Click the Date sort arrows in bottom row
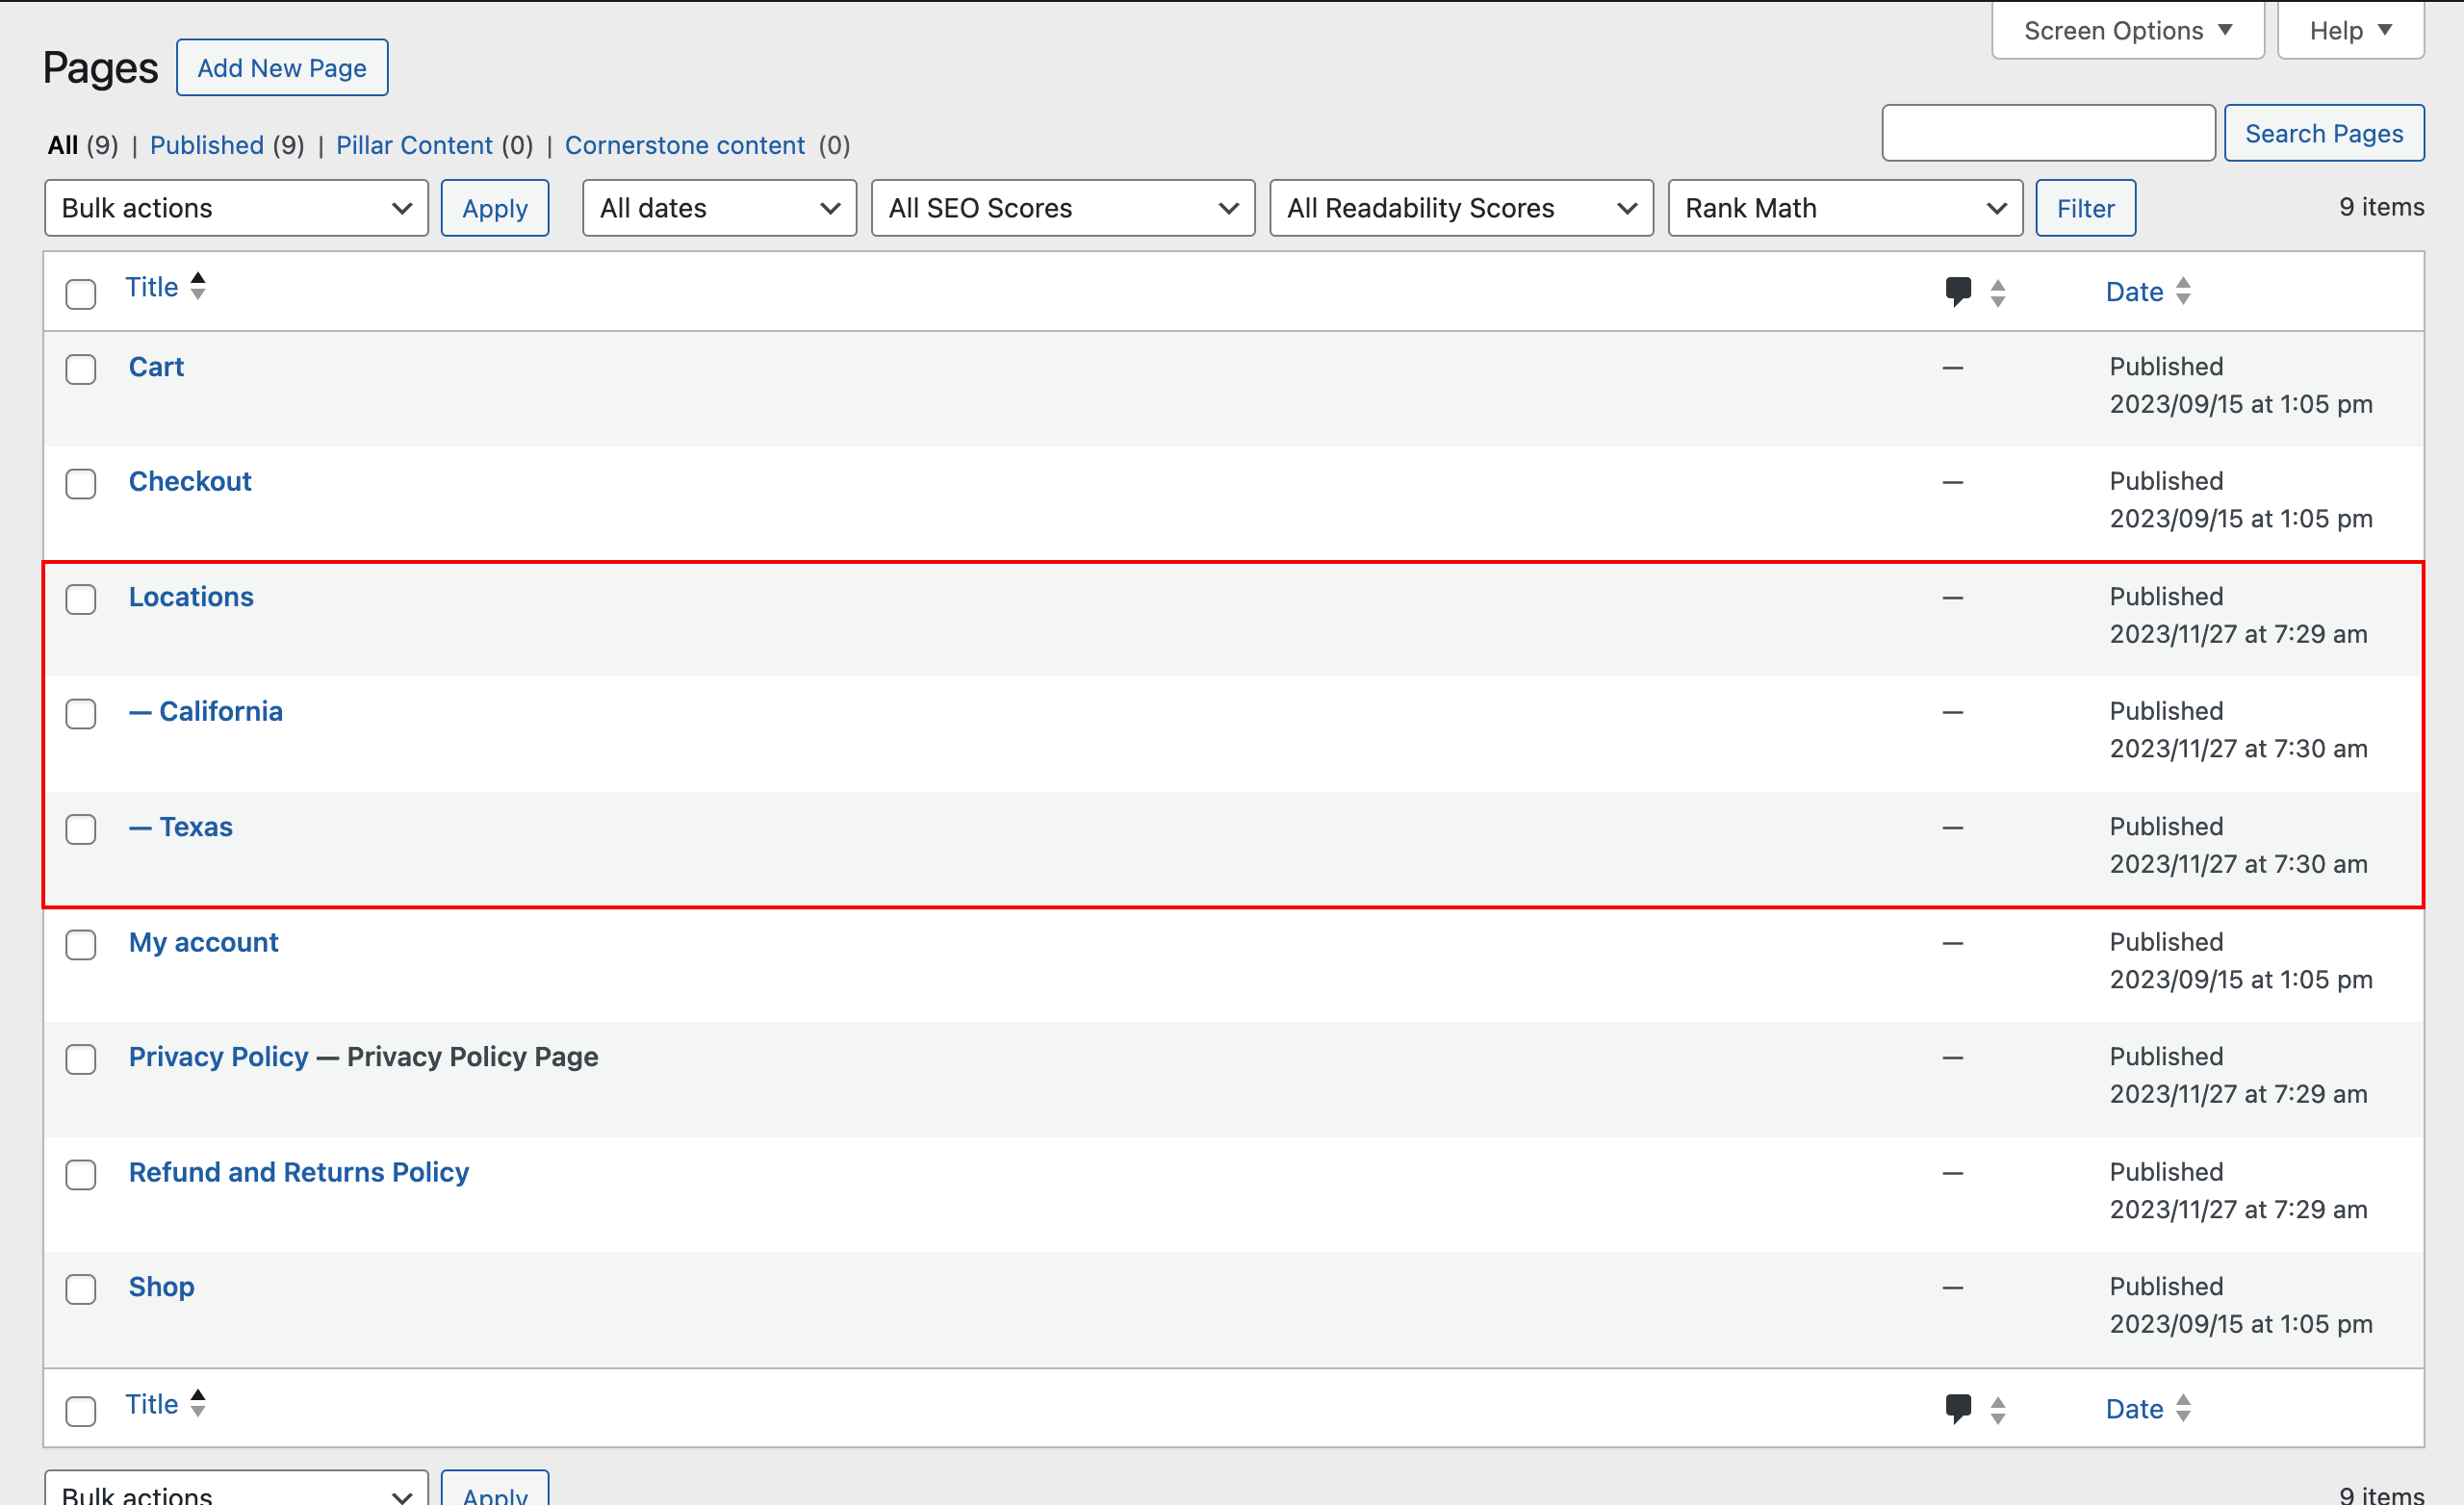This screenshot has height=1505, width=2464. [x=2185, y=1408]
